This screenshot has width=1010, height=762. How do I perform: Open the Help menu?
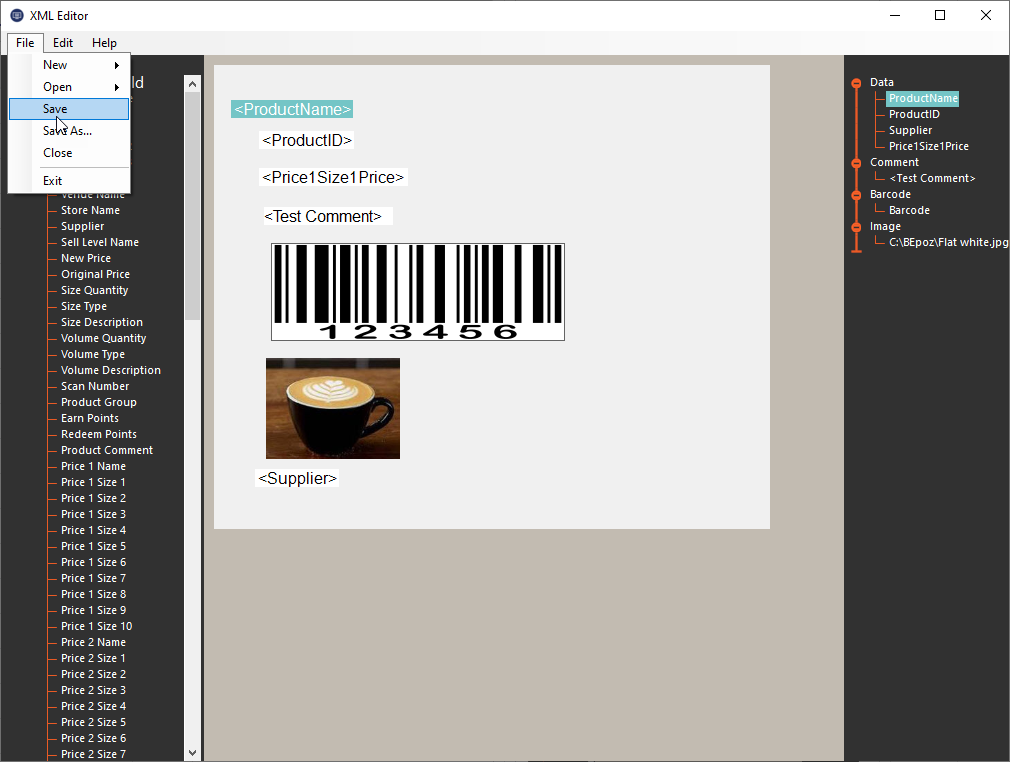click(x=104, y=43)
